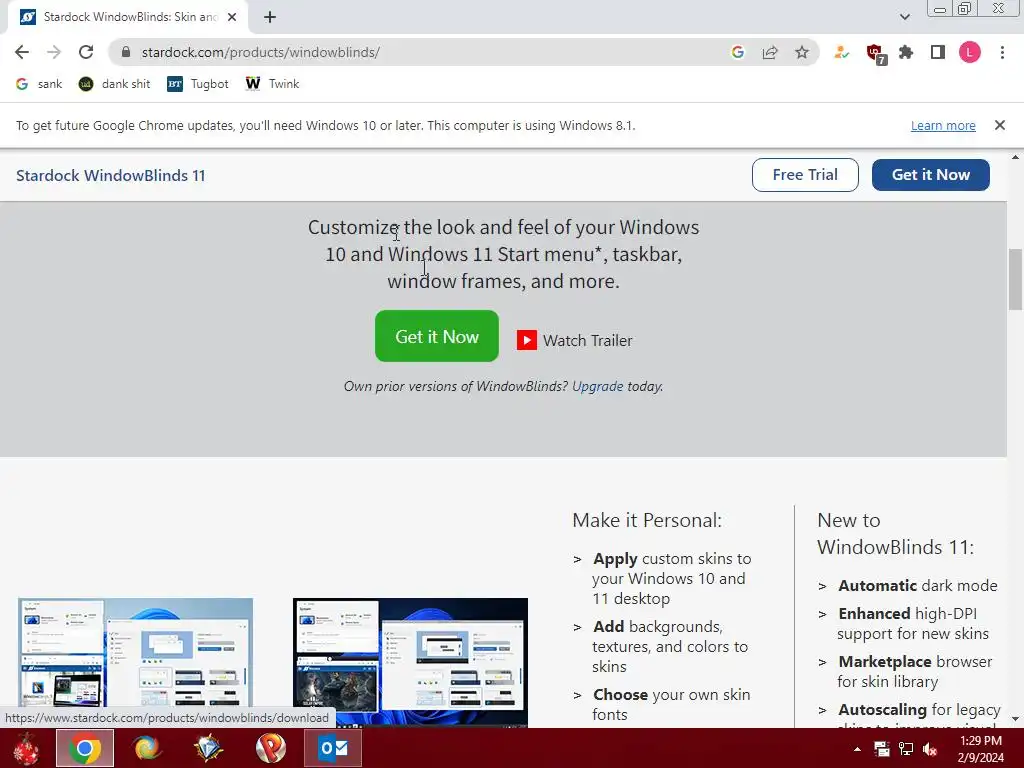This screenshot has height=768, width=1024.
Task: Click the muted volume tray icon
Action: pyautogui.click(x=930, y=749)
